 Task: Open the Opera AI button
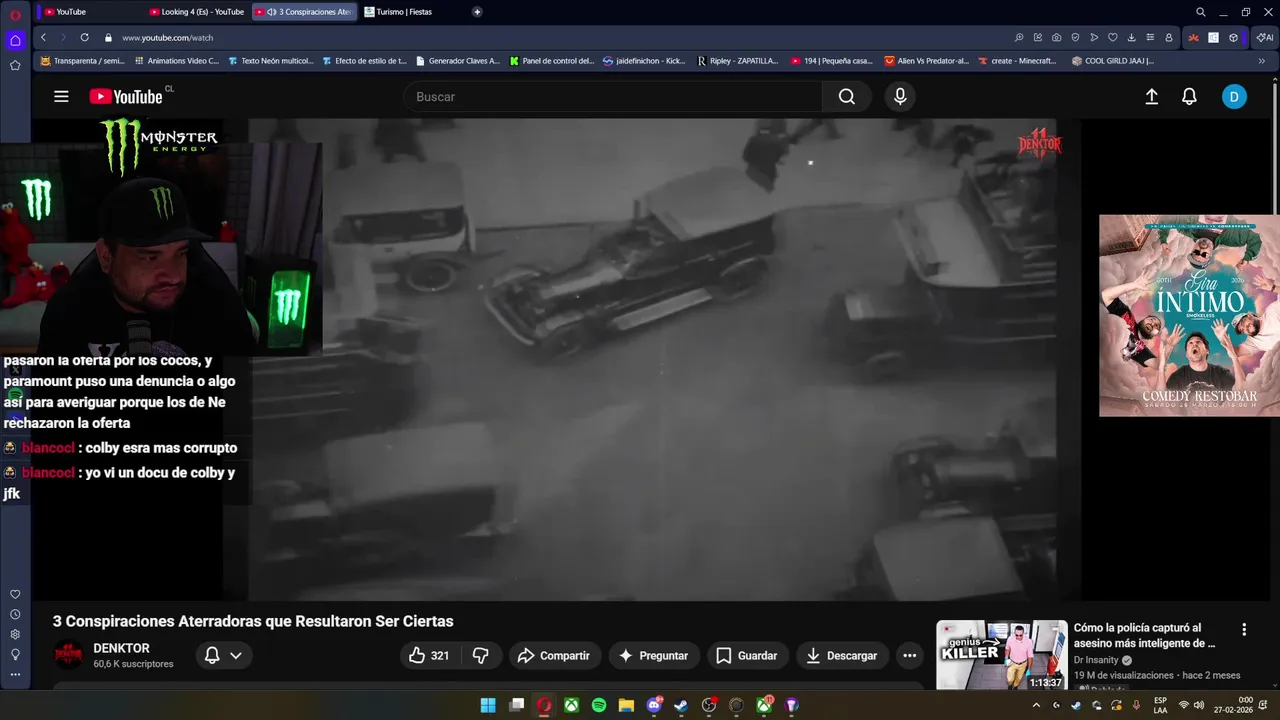click(x=1265, y=37)
